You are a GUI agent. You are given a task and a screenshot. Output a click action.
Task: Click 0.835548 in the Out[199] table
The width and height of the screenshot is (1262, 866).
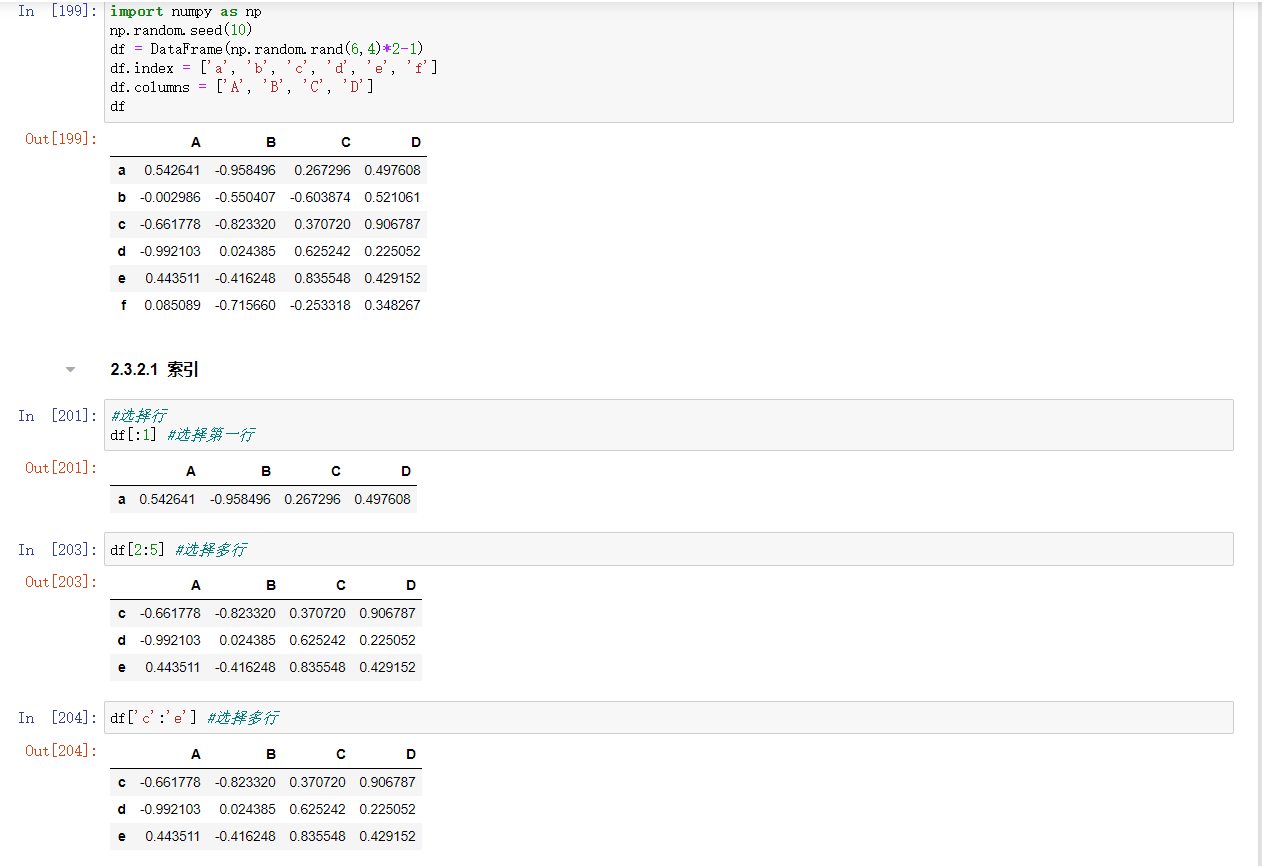pos(322,278)
